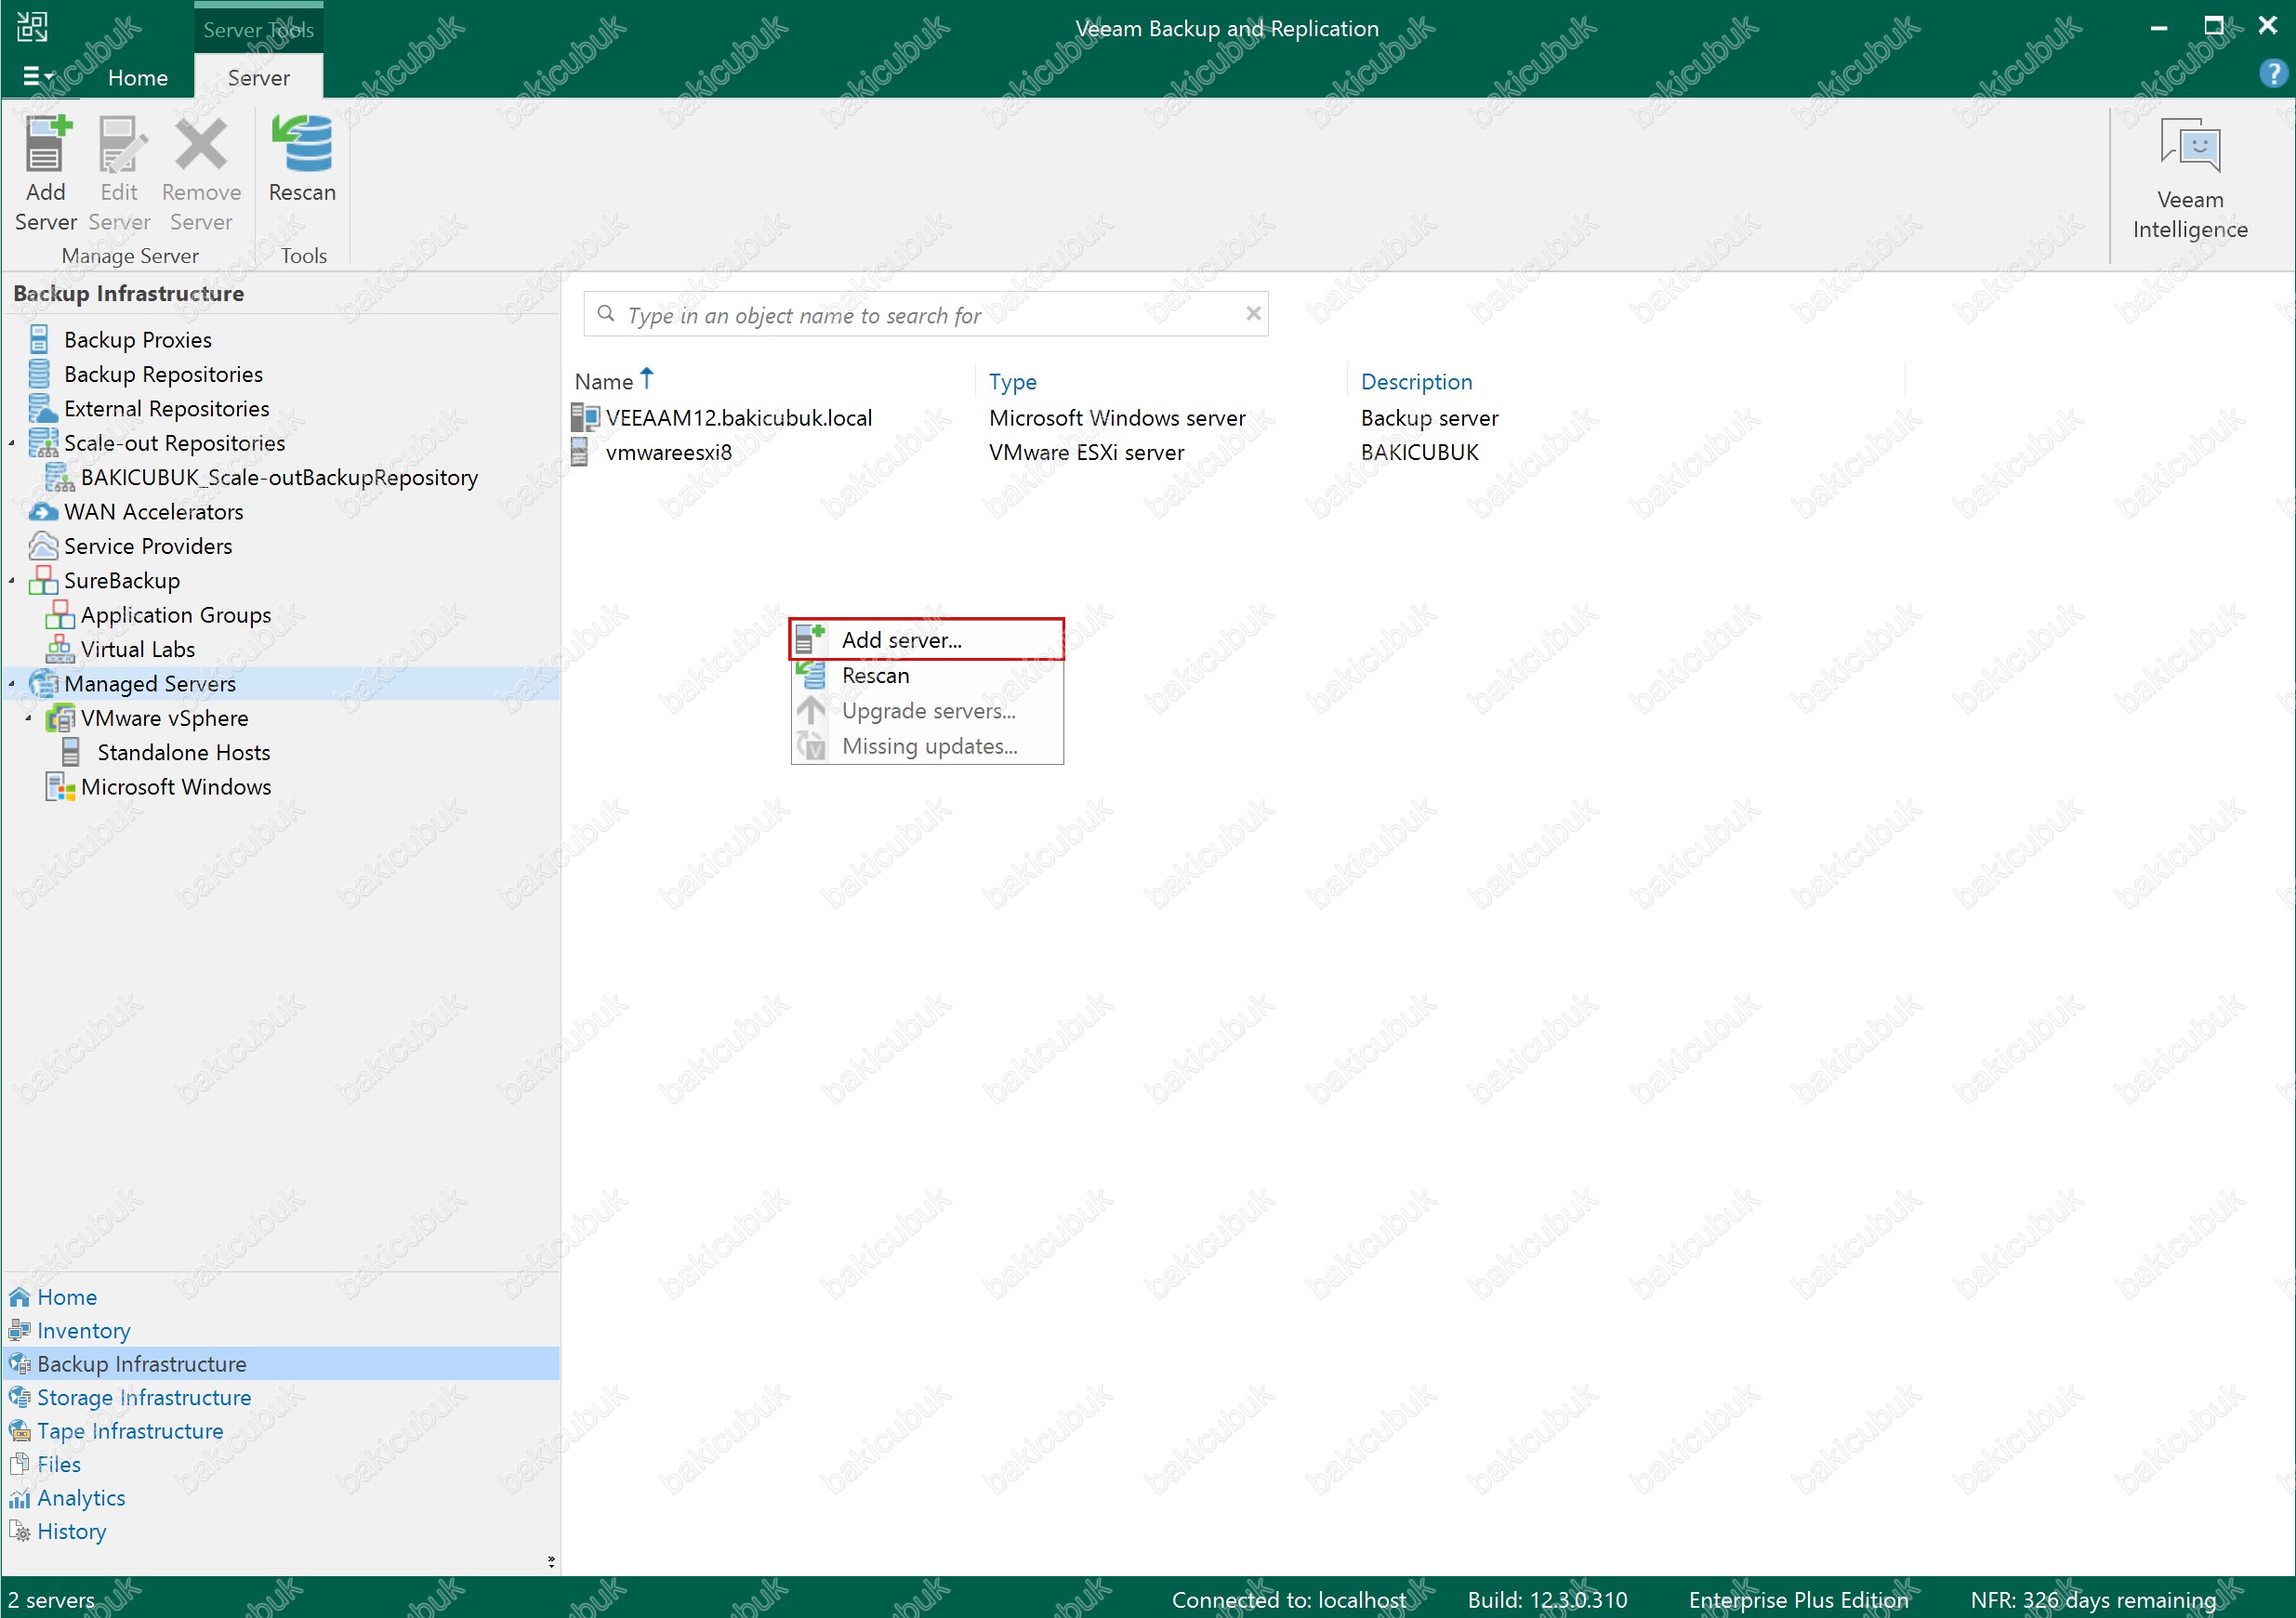
Task: Click the Virtual Labs icon
Action: 60,648
